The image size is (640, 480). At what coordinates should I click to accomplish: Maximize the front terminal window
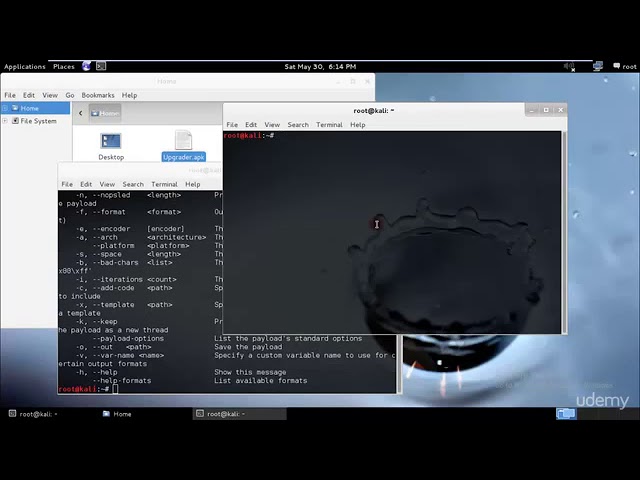point(546,110)
